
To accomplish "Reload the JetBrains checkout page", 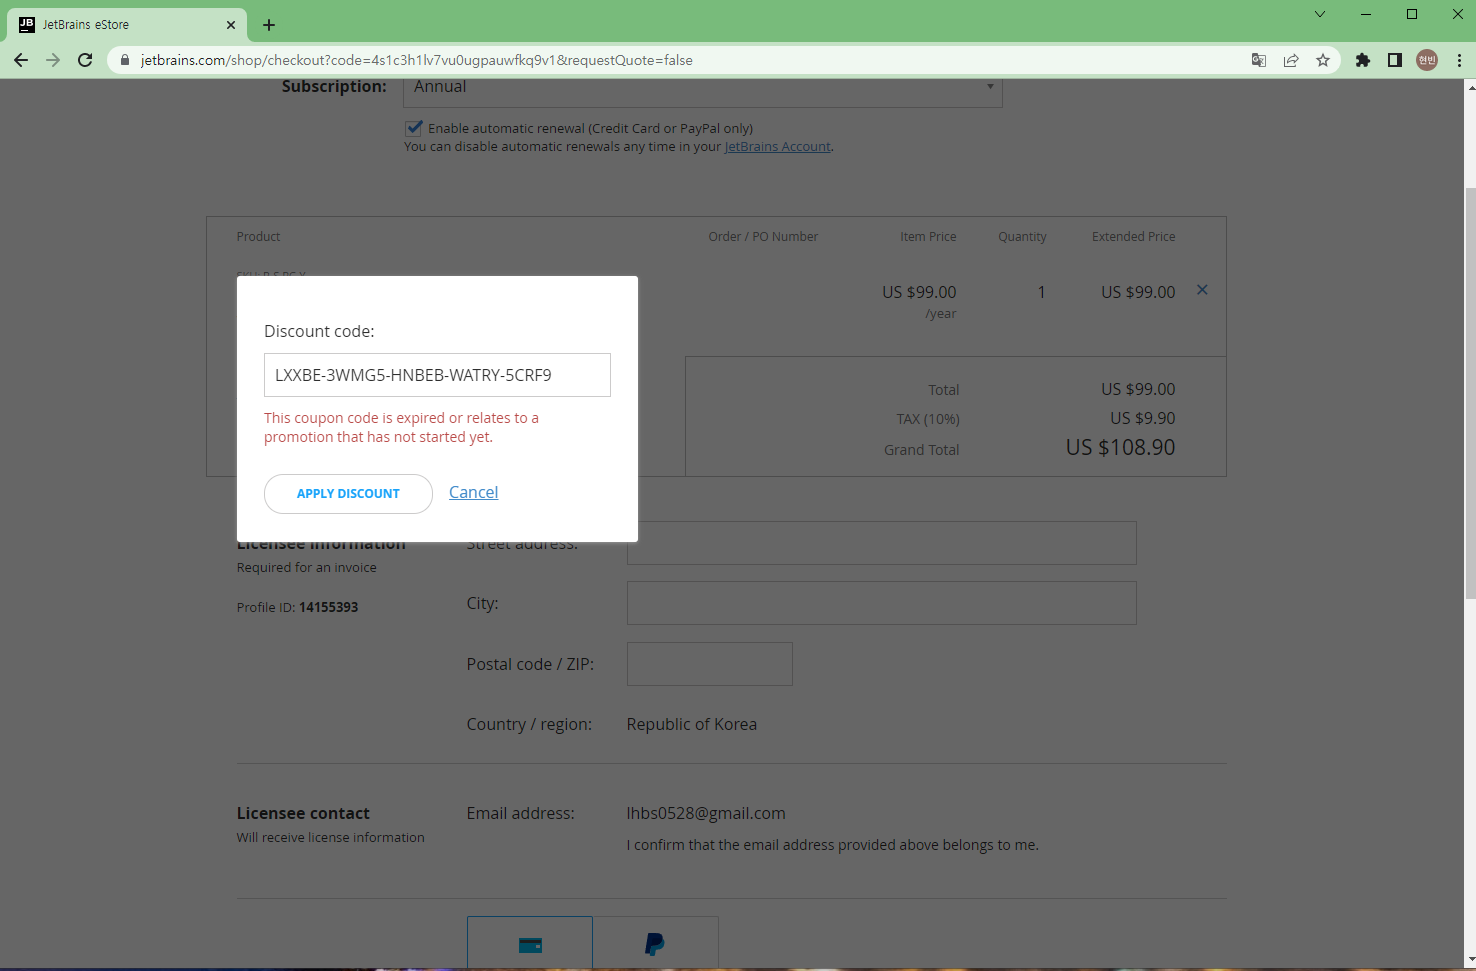I will click(85, 60).
